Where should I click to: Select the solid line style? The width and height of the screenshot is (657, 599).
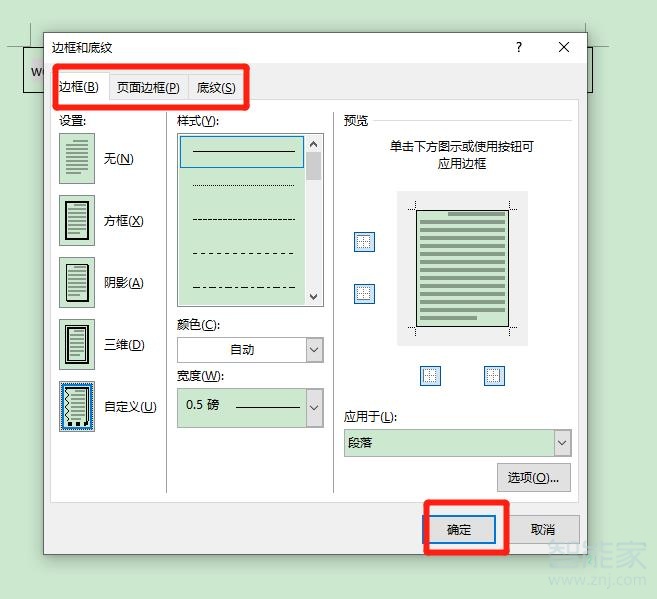coord(242,152)
